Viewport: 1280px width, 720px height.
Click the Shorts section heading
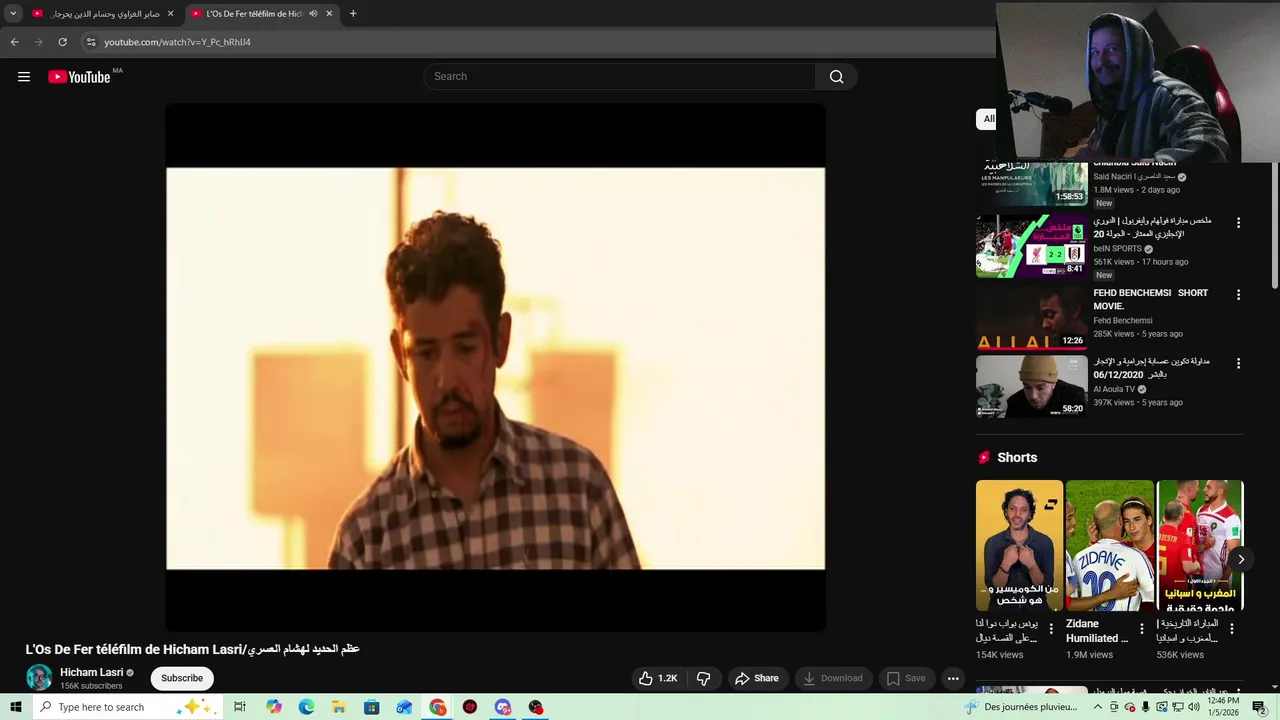pos(1017,457)
